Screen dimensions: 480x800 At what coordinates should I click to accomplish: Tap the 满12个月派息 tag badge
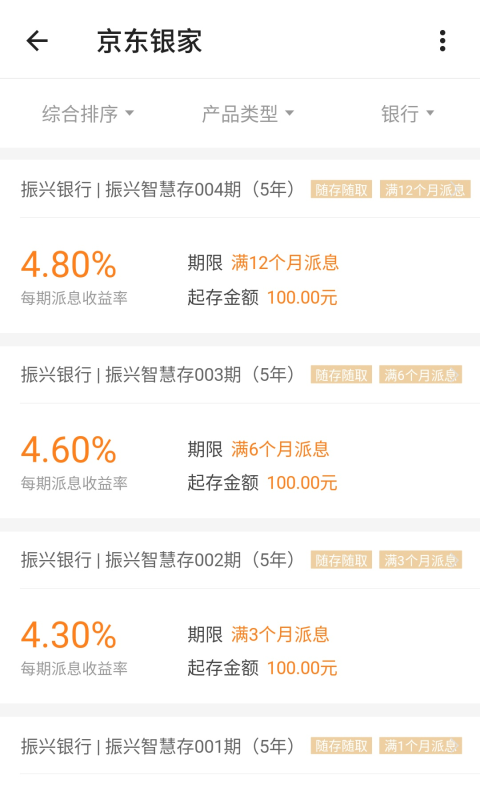coord(425,189)
